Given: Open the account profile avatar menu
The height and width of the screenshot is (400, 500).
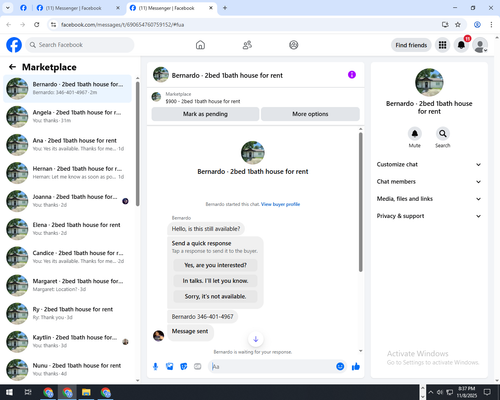Looking at the screenshot, I should point(480,45).
